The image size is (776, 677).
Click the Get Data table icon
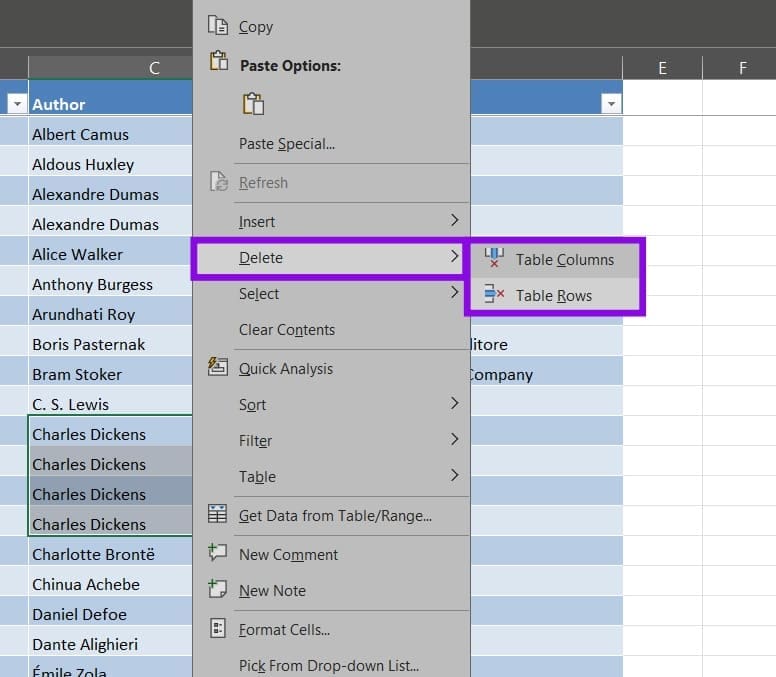click(217, 514)
